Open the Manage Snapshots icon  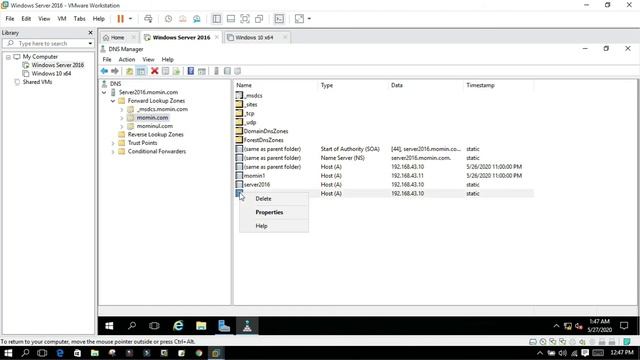point(197,19)
